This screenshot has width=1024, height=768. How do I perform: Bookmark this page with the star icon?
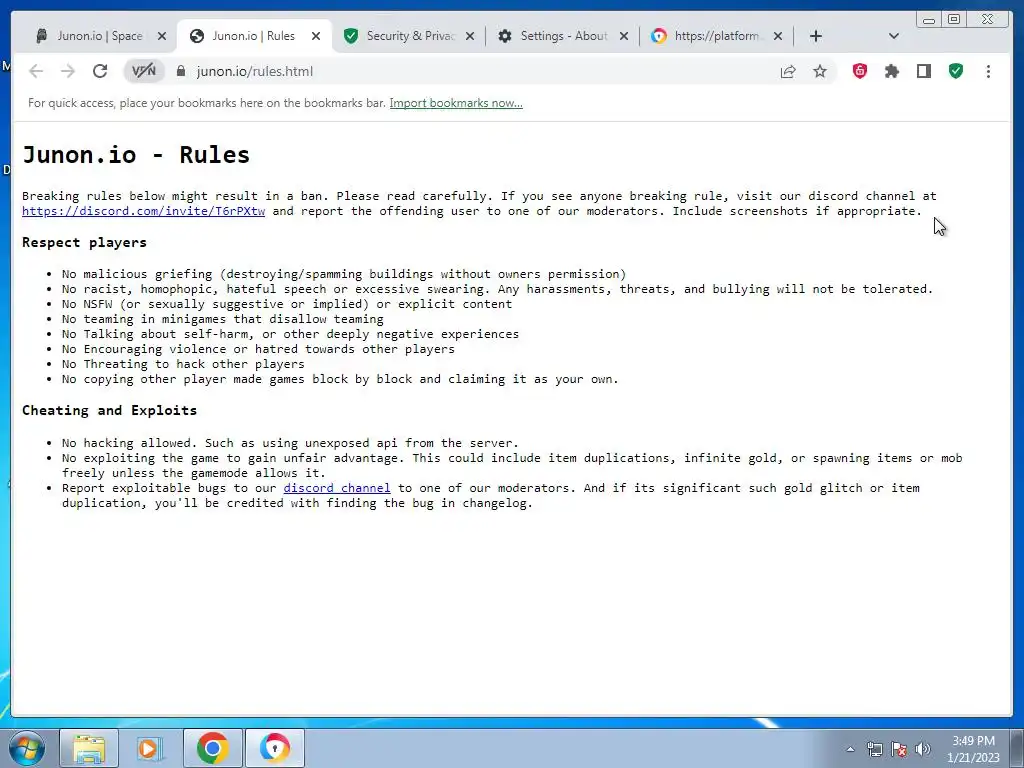tap(820, 71)
